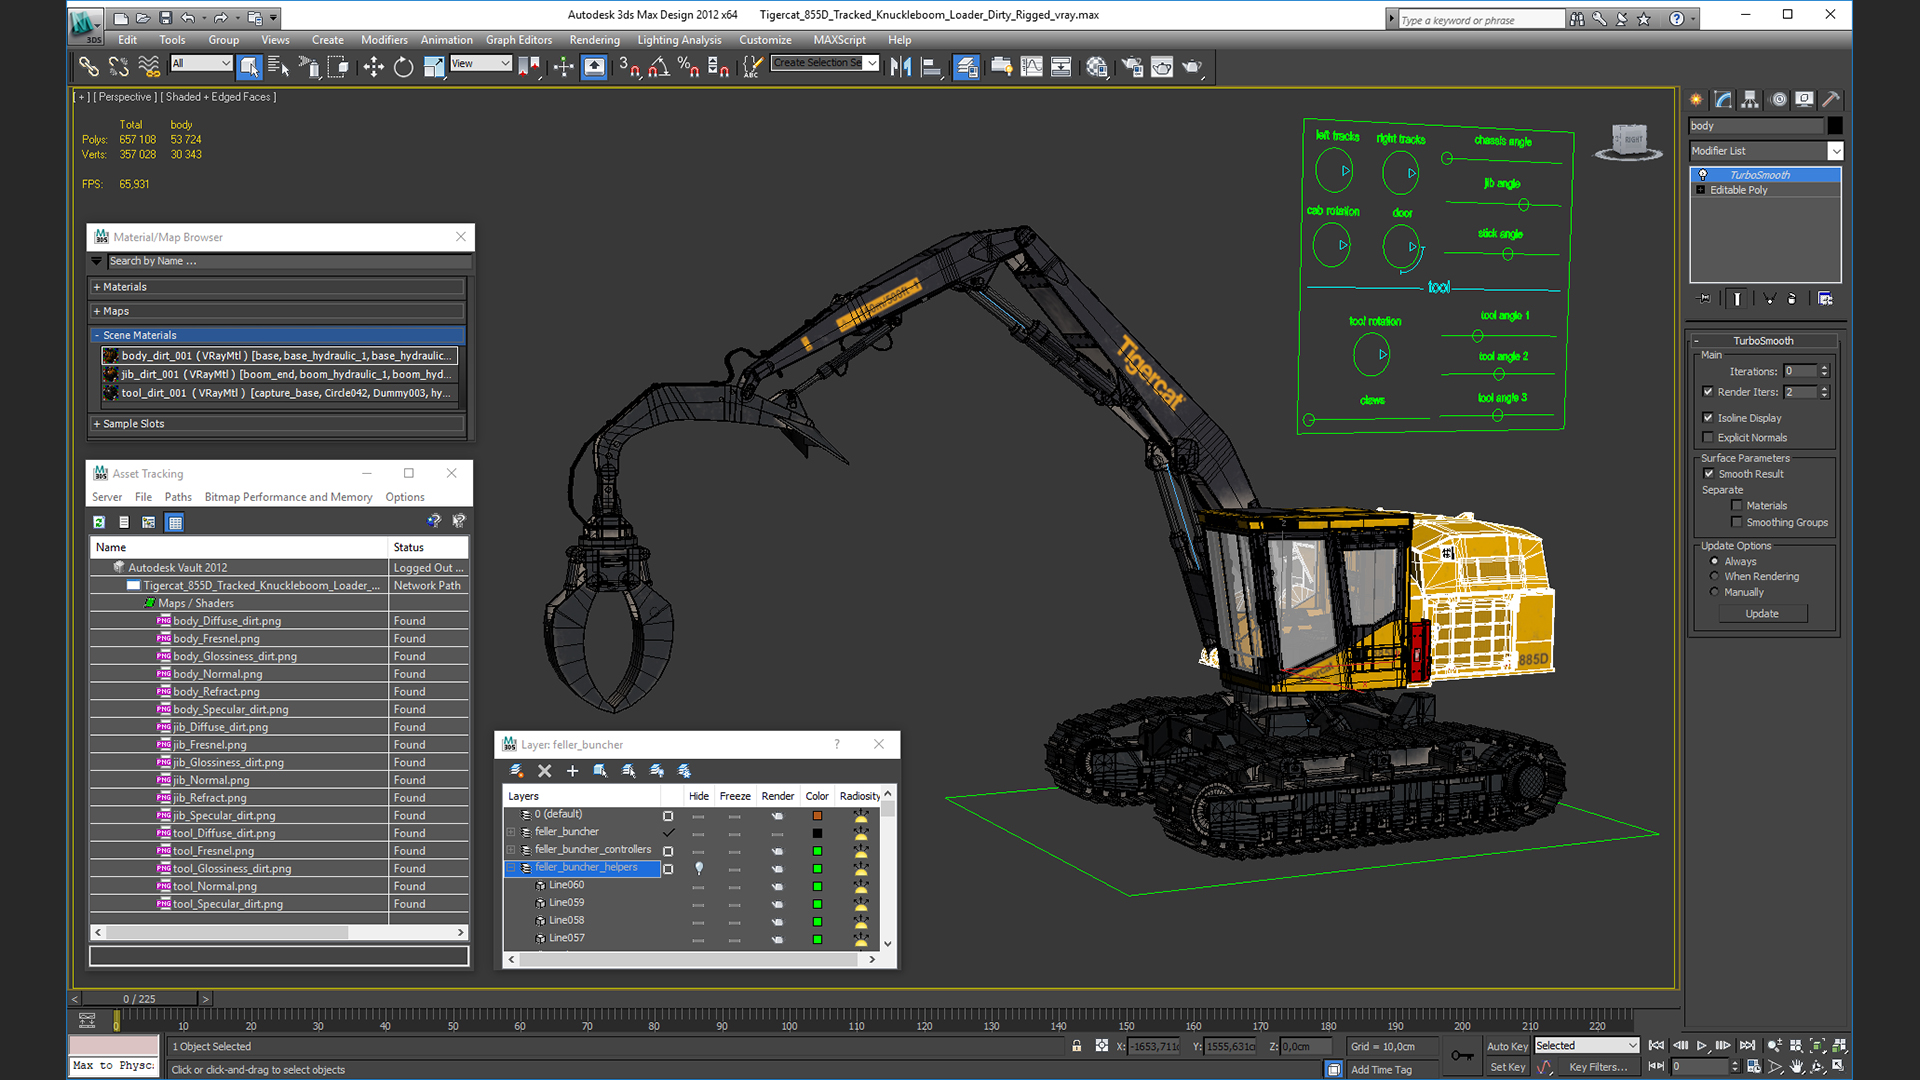Enable Separate by Smoothing Groups checkbox
The image size is (1920, 1080).
(1737, 522)
